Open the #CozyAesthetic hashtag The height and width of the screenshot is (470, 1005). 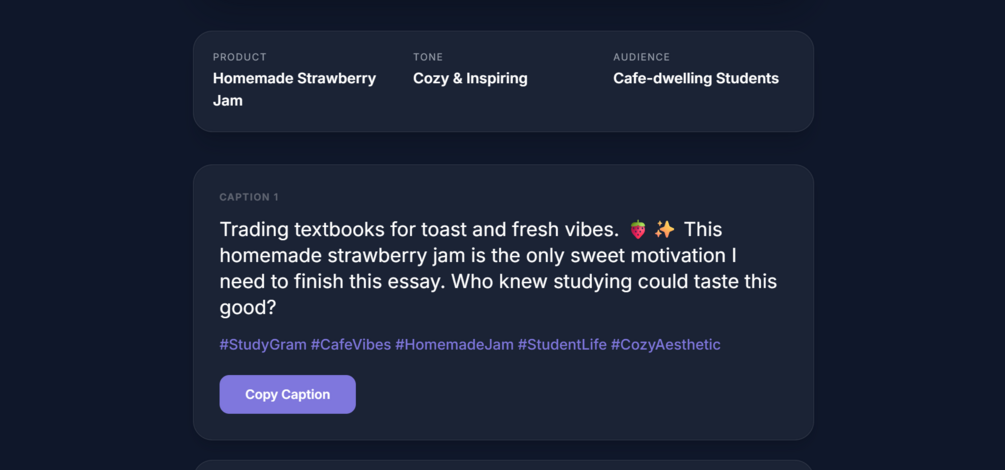tap(665, 344)
